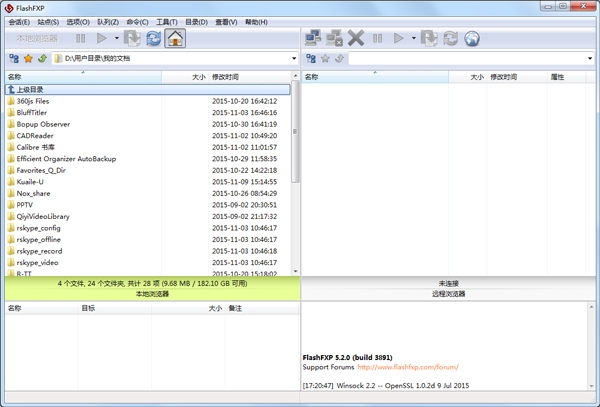Image resolution: width=600 pixels, height=407 pixels.
Task: Click the home directory icon in left toolbar
Action: [175, 38]
